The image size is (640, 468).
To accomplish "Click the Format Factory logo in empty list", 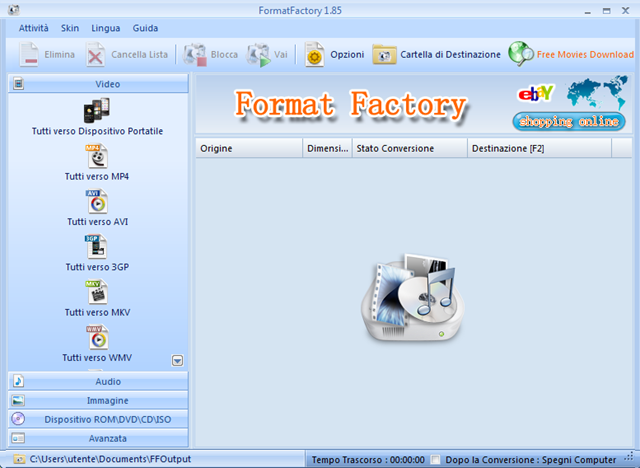I will [413, 297].
